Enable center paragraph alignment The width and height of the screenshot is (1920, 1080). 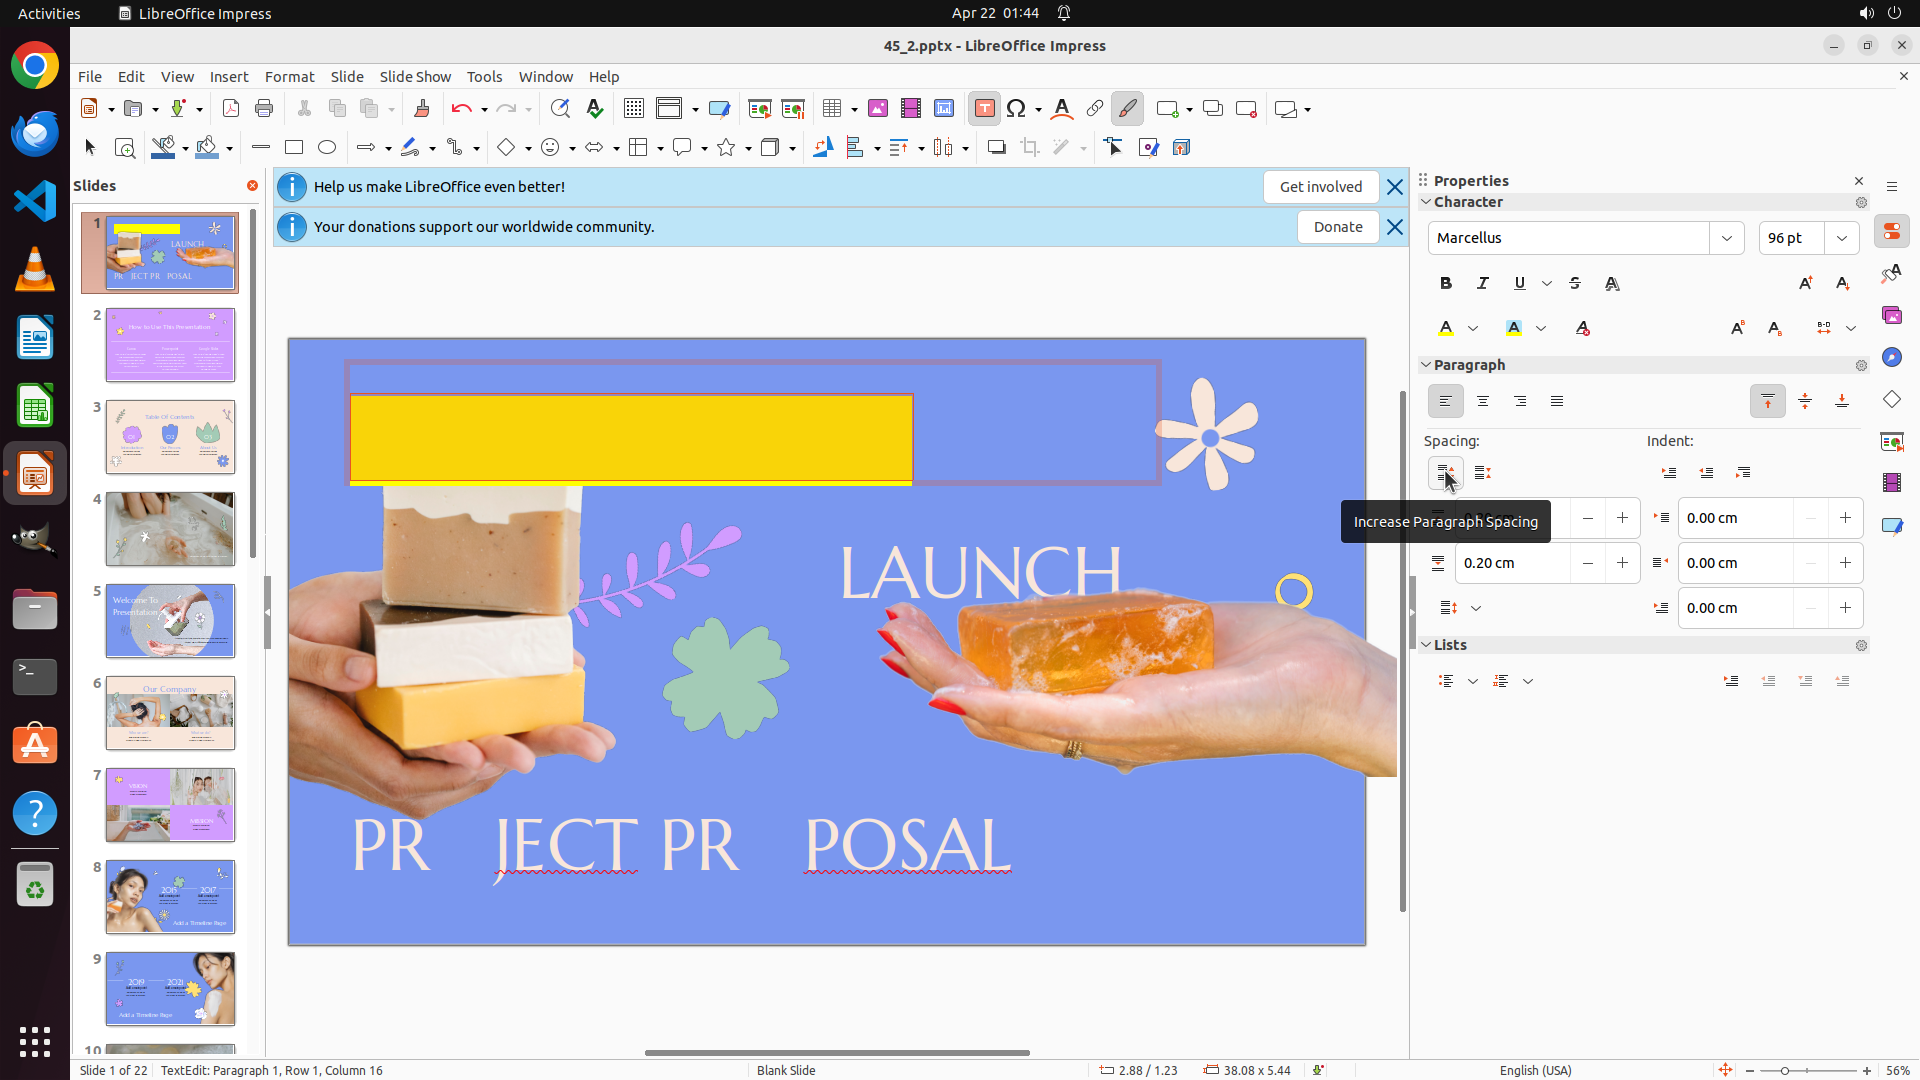pos(1483,402)
